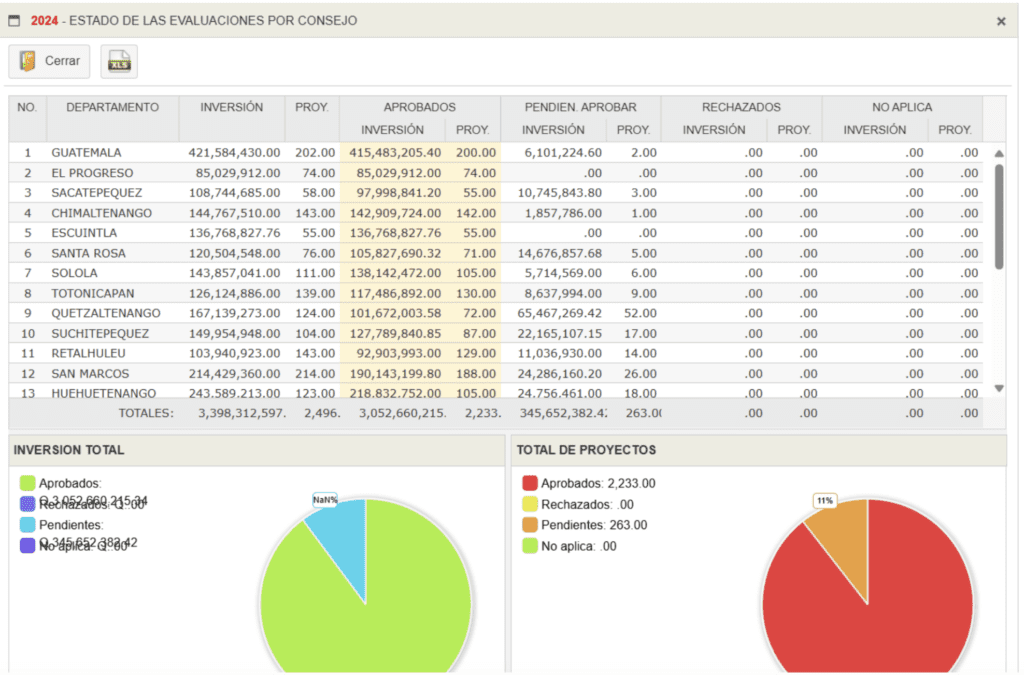1024x675 pixels.
Task: Close the dialog with the X icon
Action: (1001, 21)
